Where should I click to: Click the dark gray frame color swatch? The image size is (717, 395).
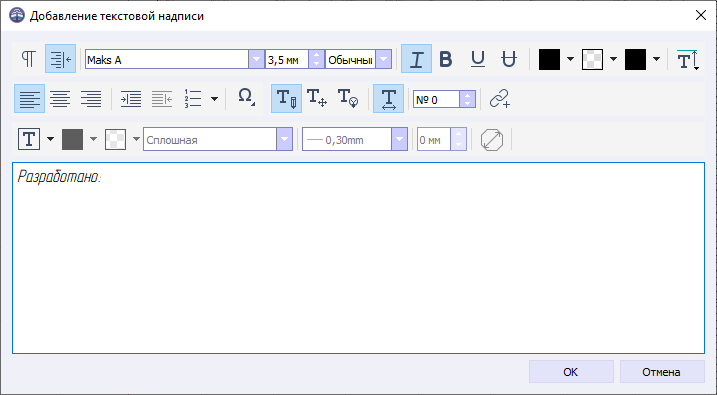72,139
